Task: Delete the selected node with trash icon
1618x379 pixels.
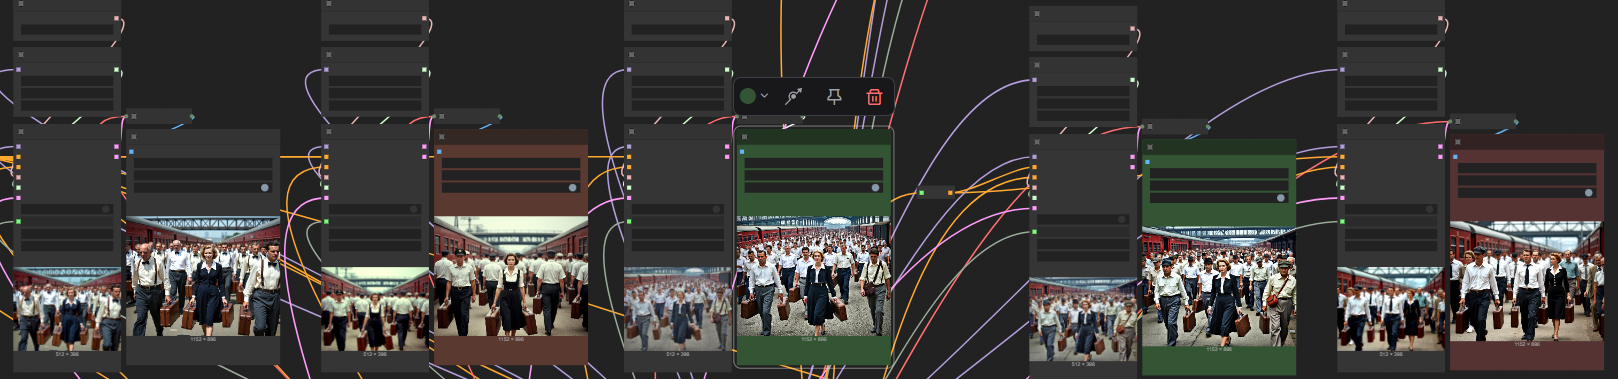Action: click(874, 97)
